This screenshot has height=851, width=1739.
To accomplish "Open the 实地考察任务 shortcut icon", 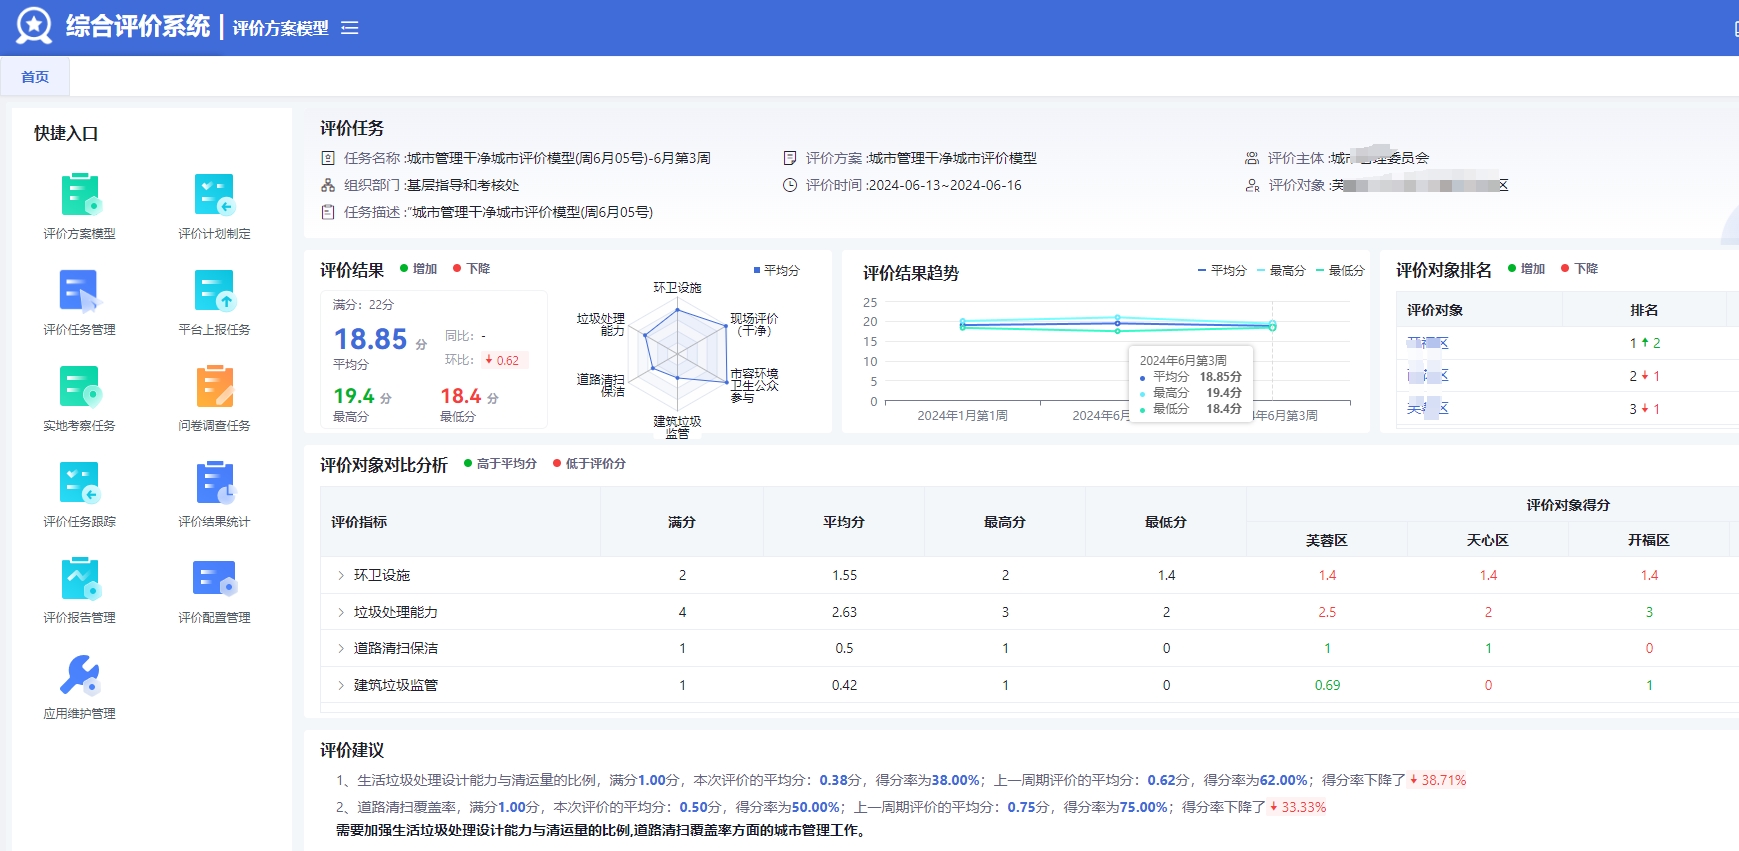I will pyautogui.click(x=80, y=387).
